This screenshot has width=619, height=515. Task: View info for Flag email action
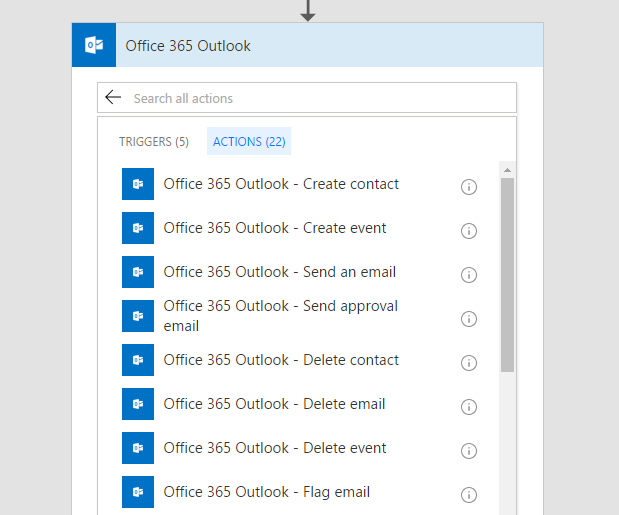tap(468, 495)
